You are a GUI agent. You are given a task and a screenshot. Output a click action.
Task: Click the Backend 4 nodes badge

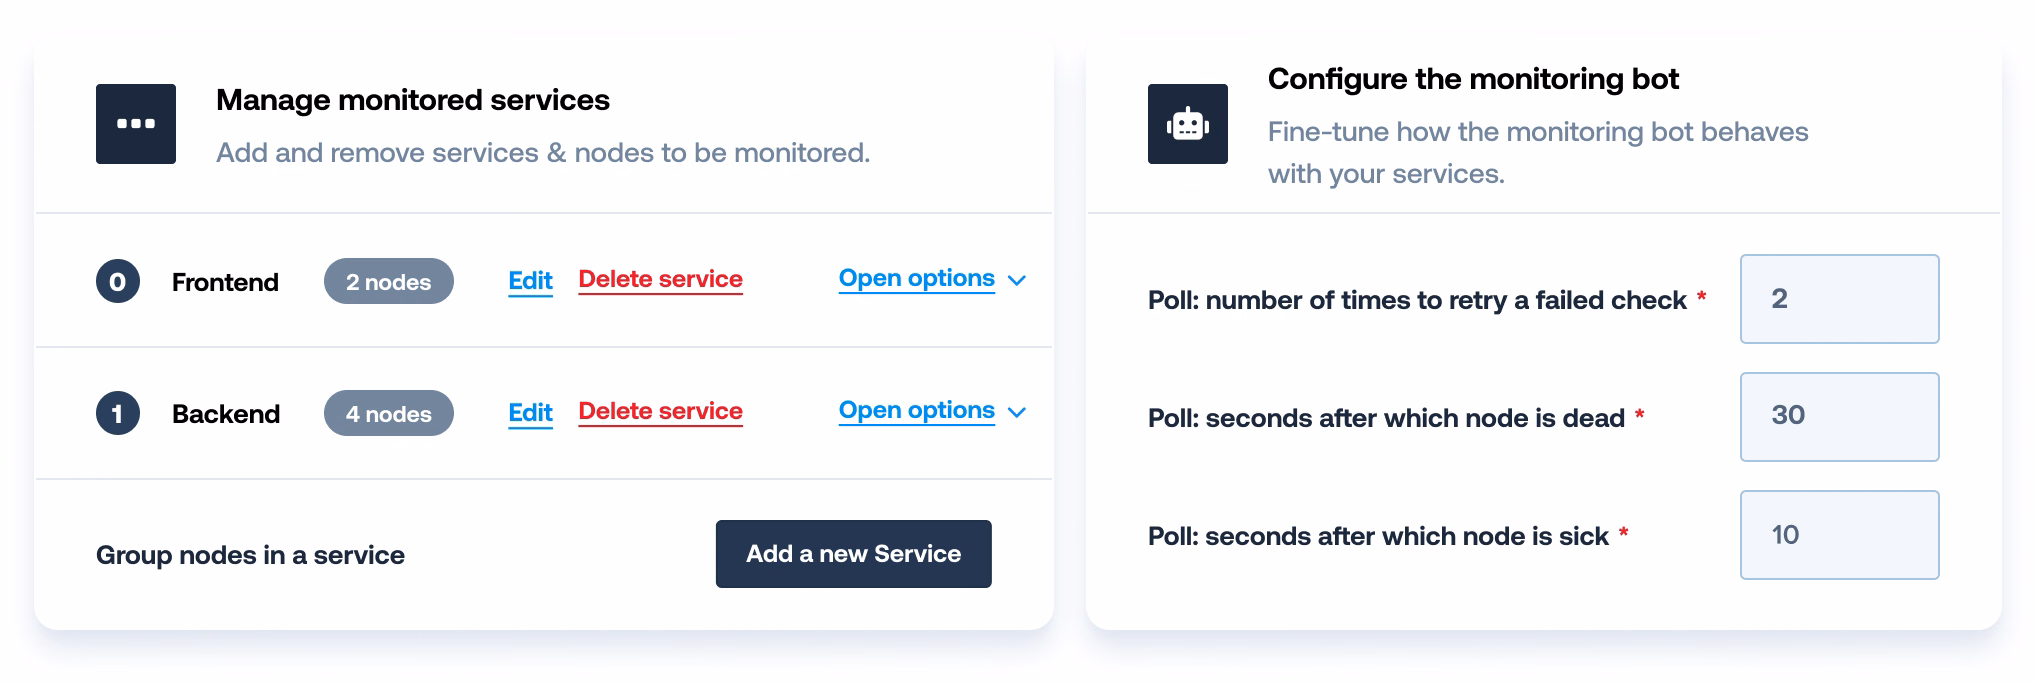[388, 414]
